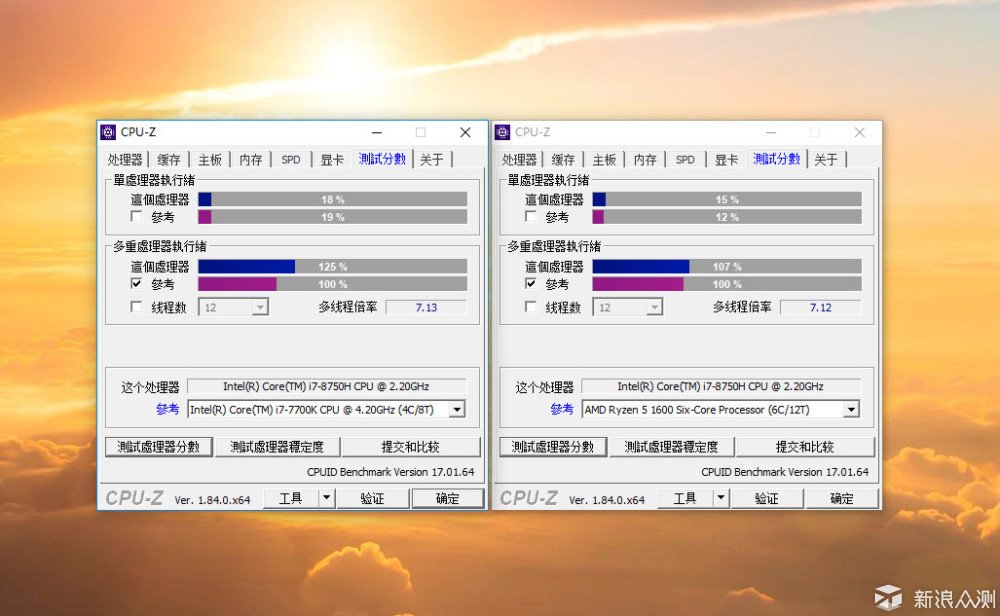Uncheck multi-thread 參考 checkbox in left window
Viewport: 1000px width, 616px height.
[136, 283]
